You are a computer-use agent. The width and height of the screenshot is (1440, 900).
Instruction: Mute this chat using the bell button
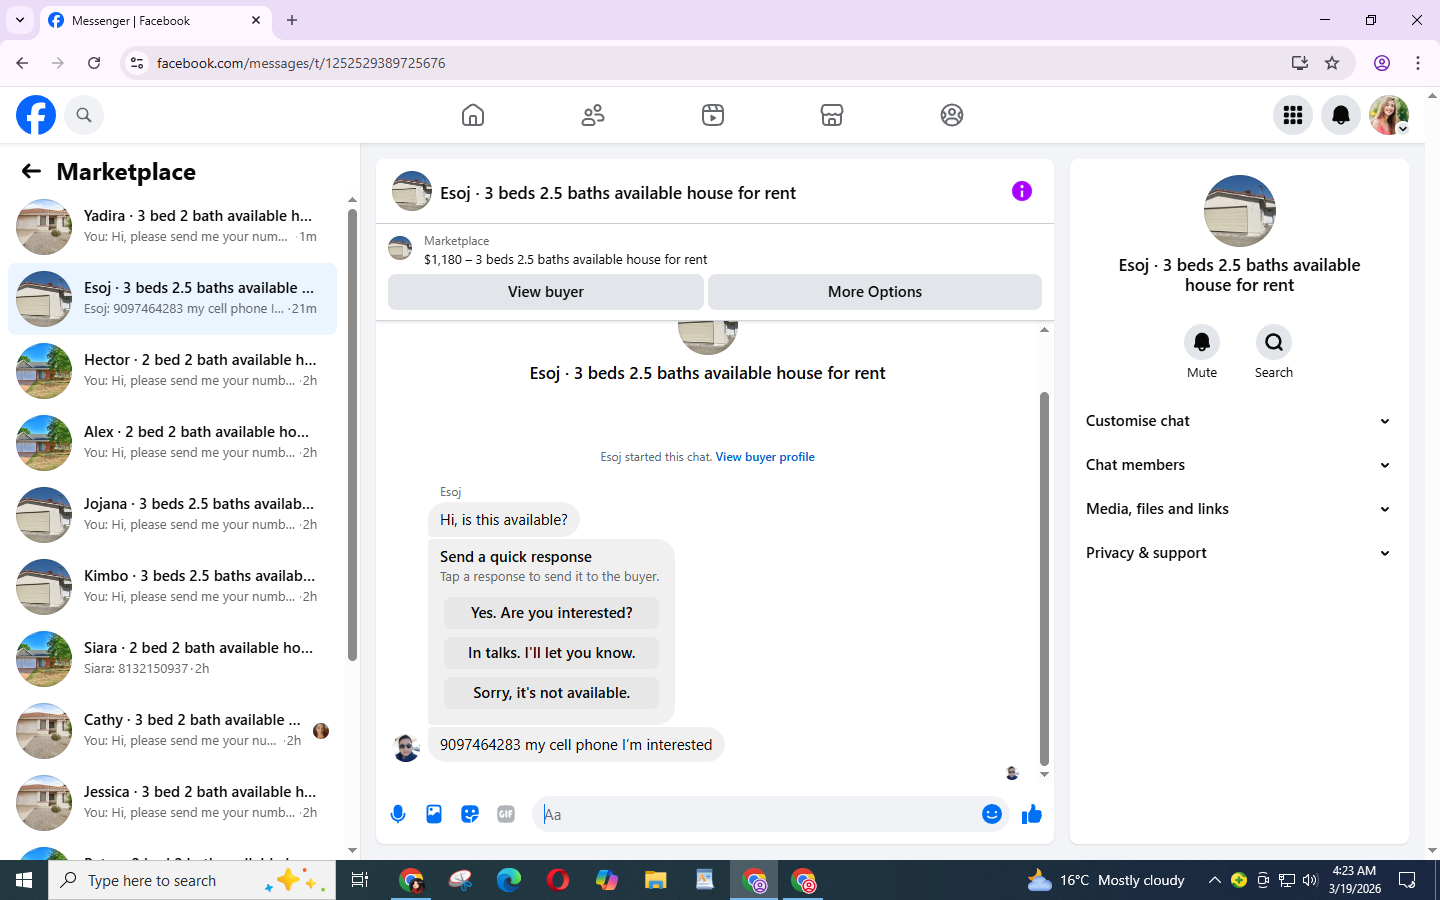pyautogui.click(x=1202, y=342)
